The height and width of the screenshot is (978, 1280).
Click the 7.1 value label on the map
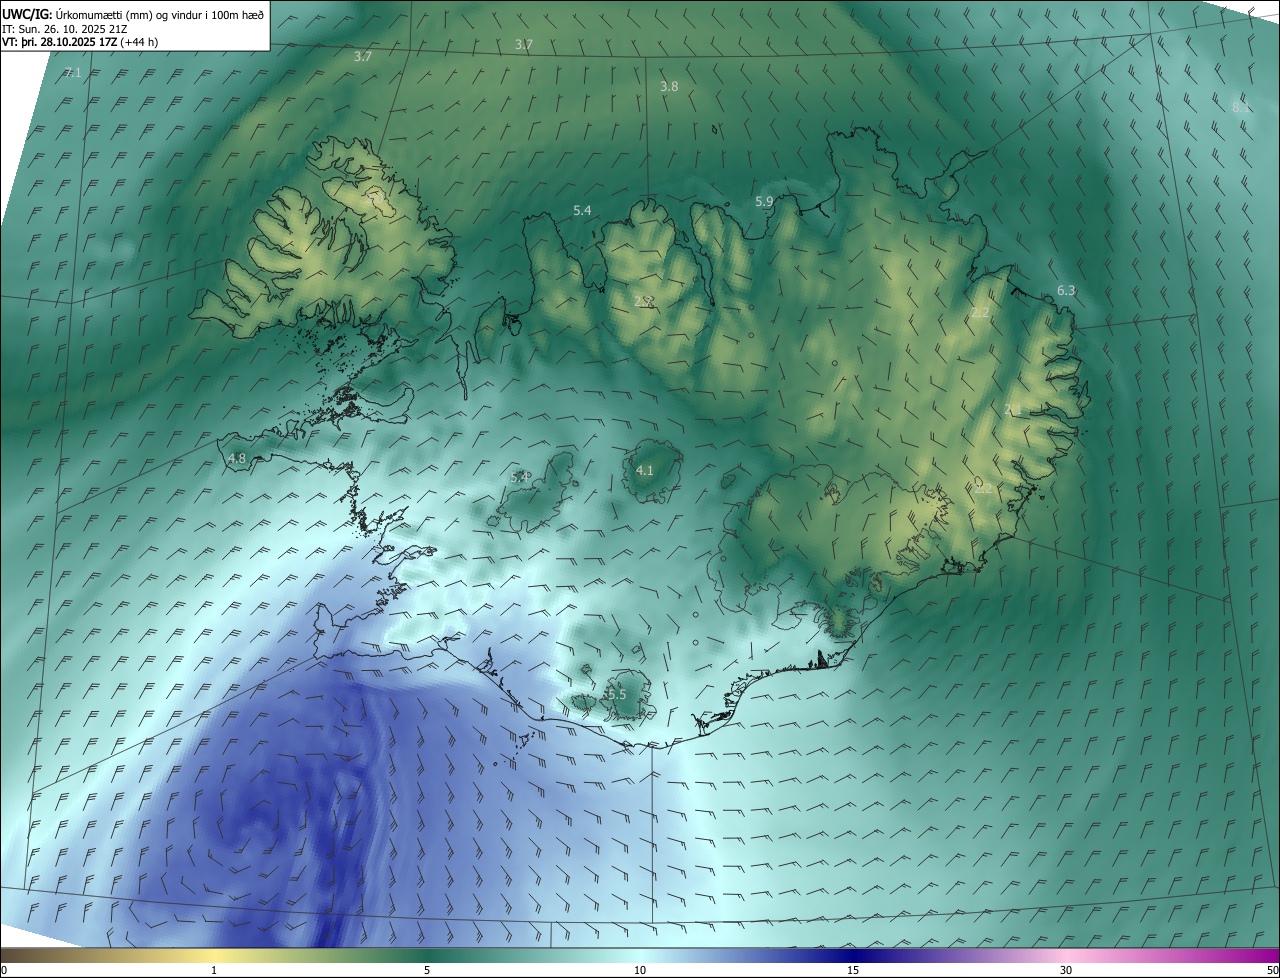(73, 73)
